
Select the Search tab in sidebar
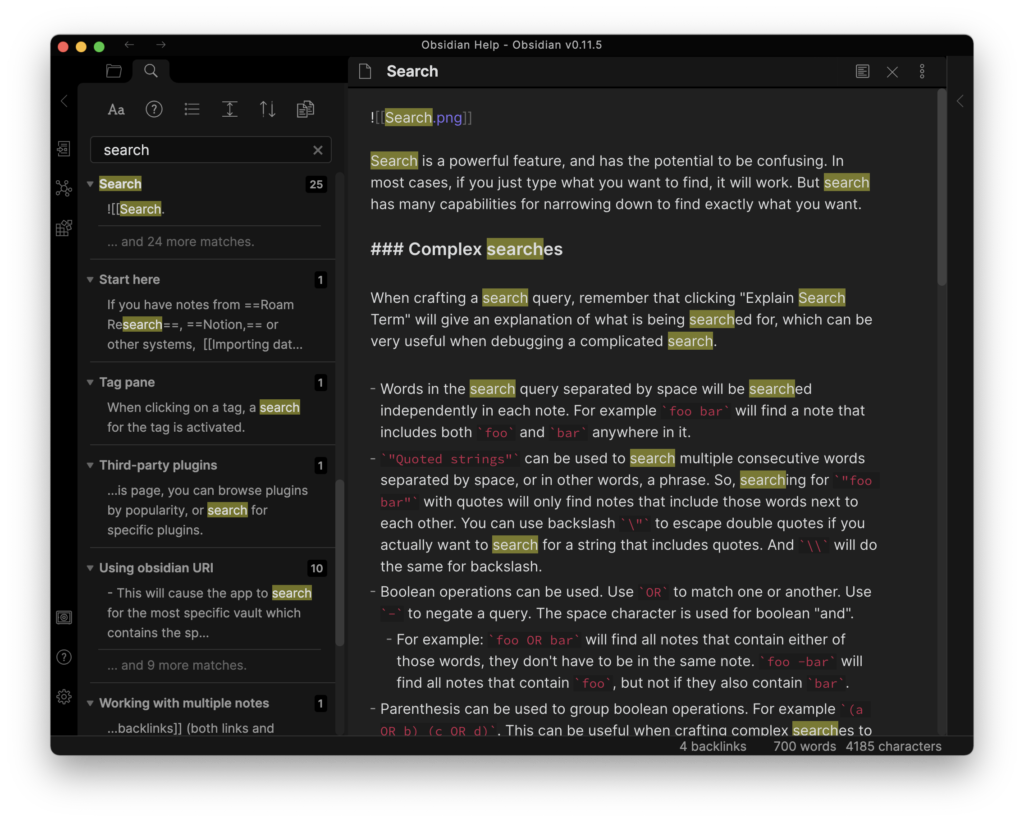point(151,71)
